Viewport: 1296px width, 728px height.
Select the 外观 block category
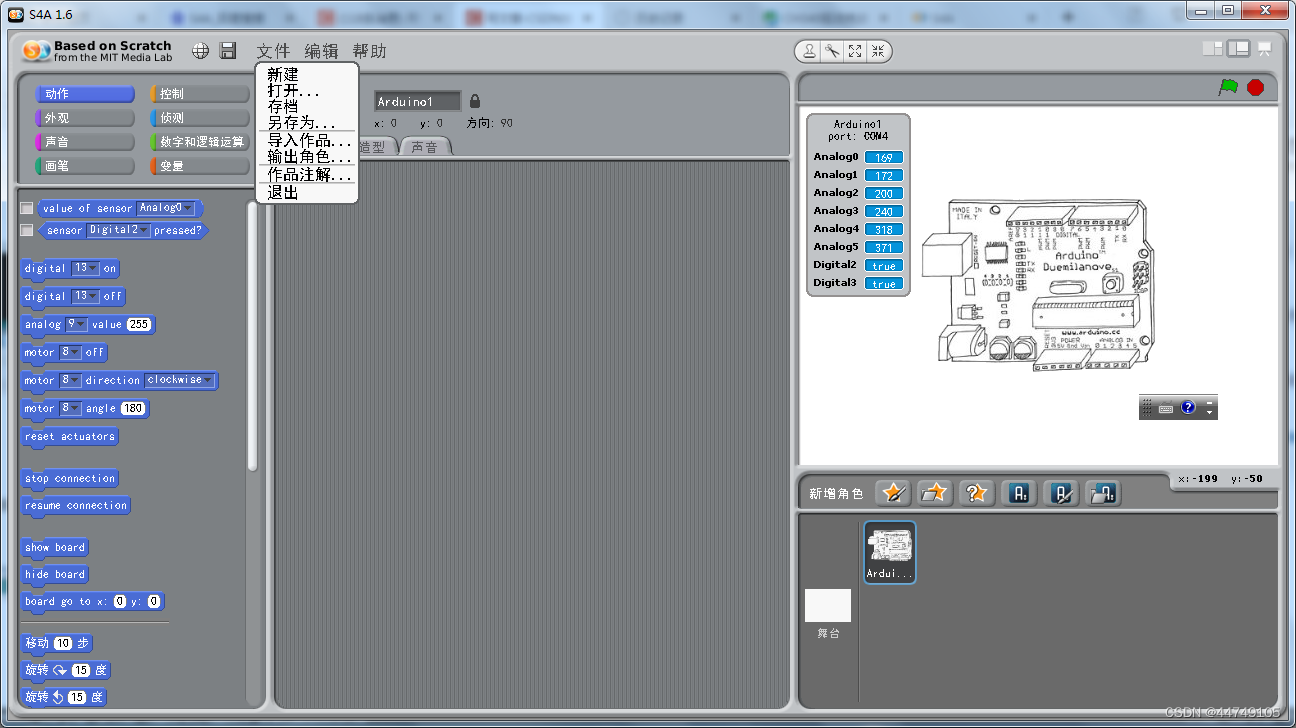[x=85, y=118]
